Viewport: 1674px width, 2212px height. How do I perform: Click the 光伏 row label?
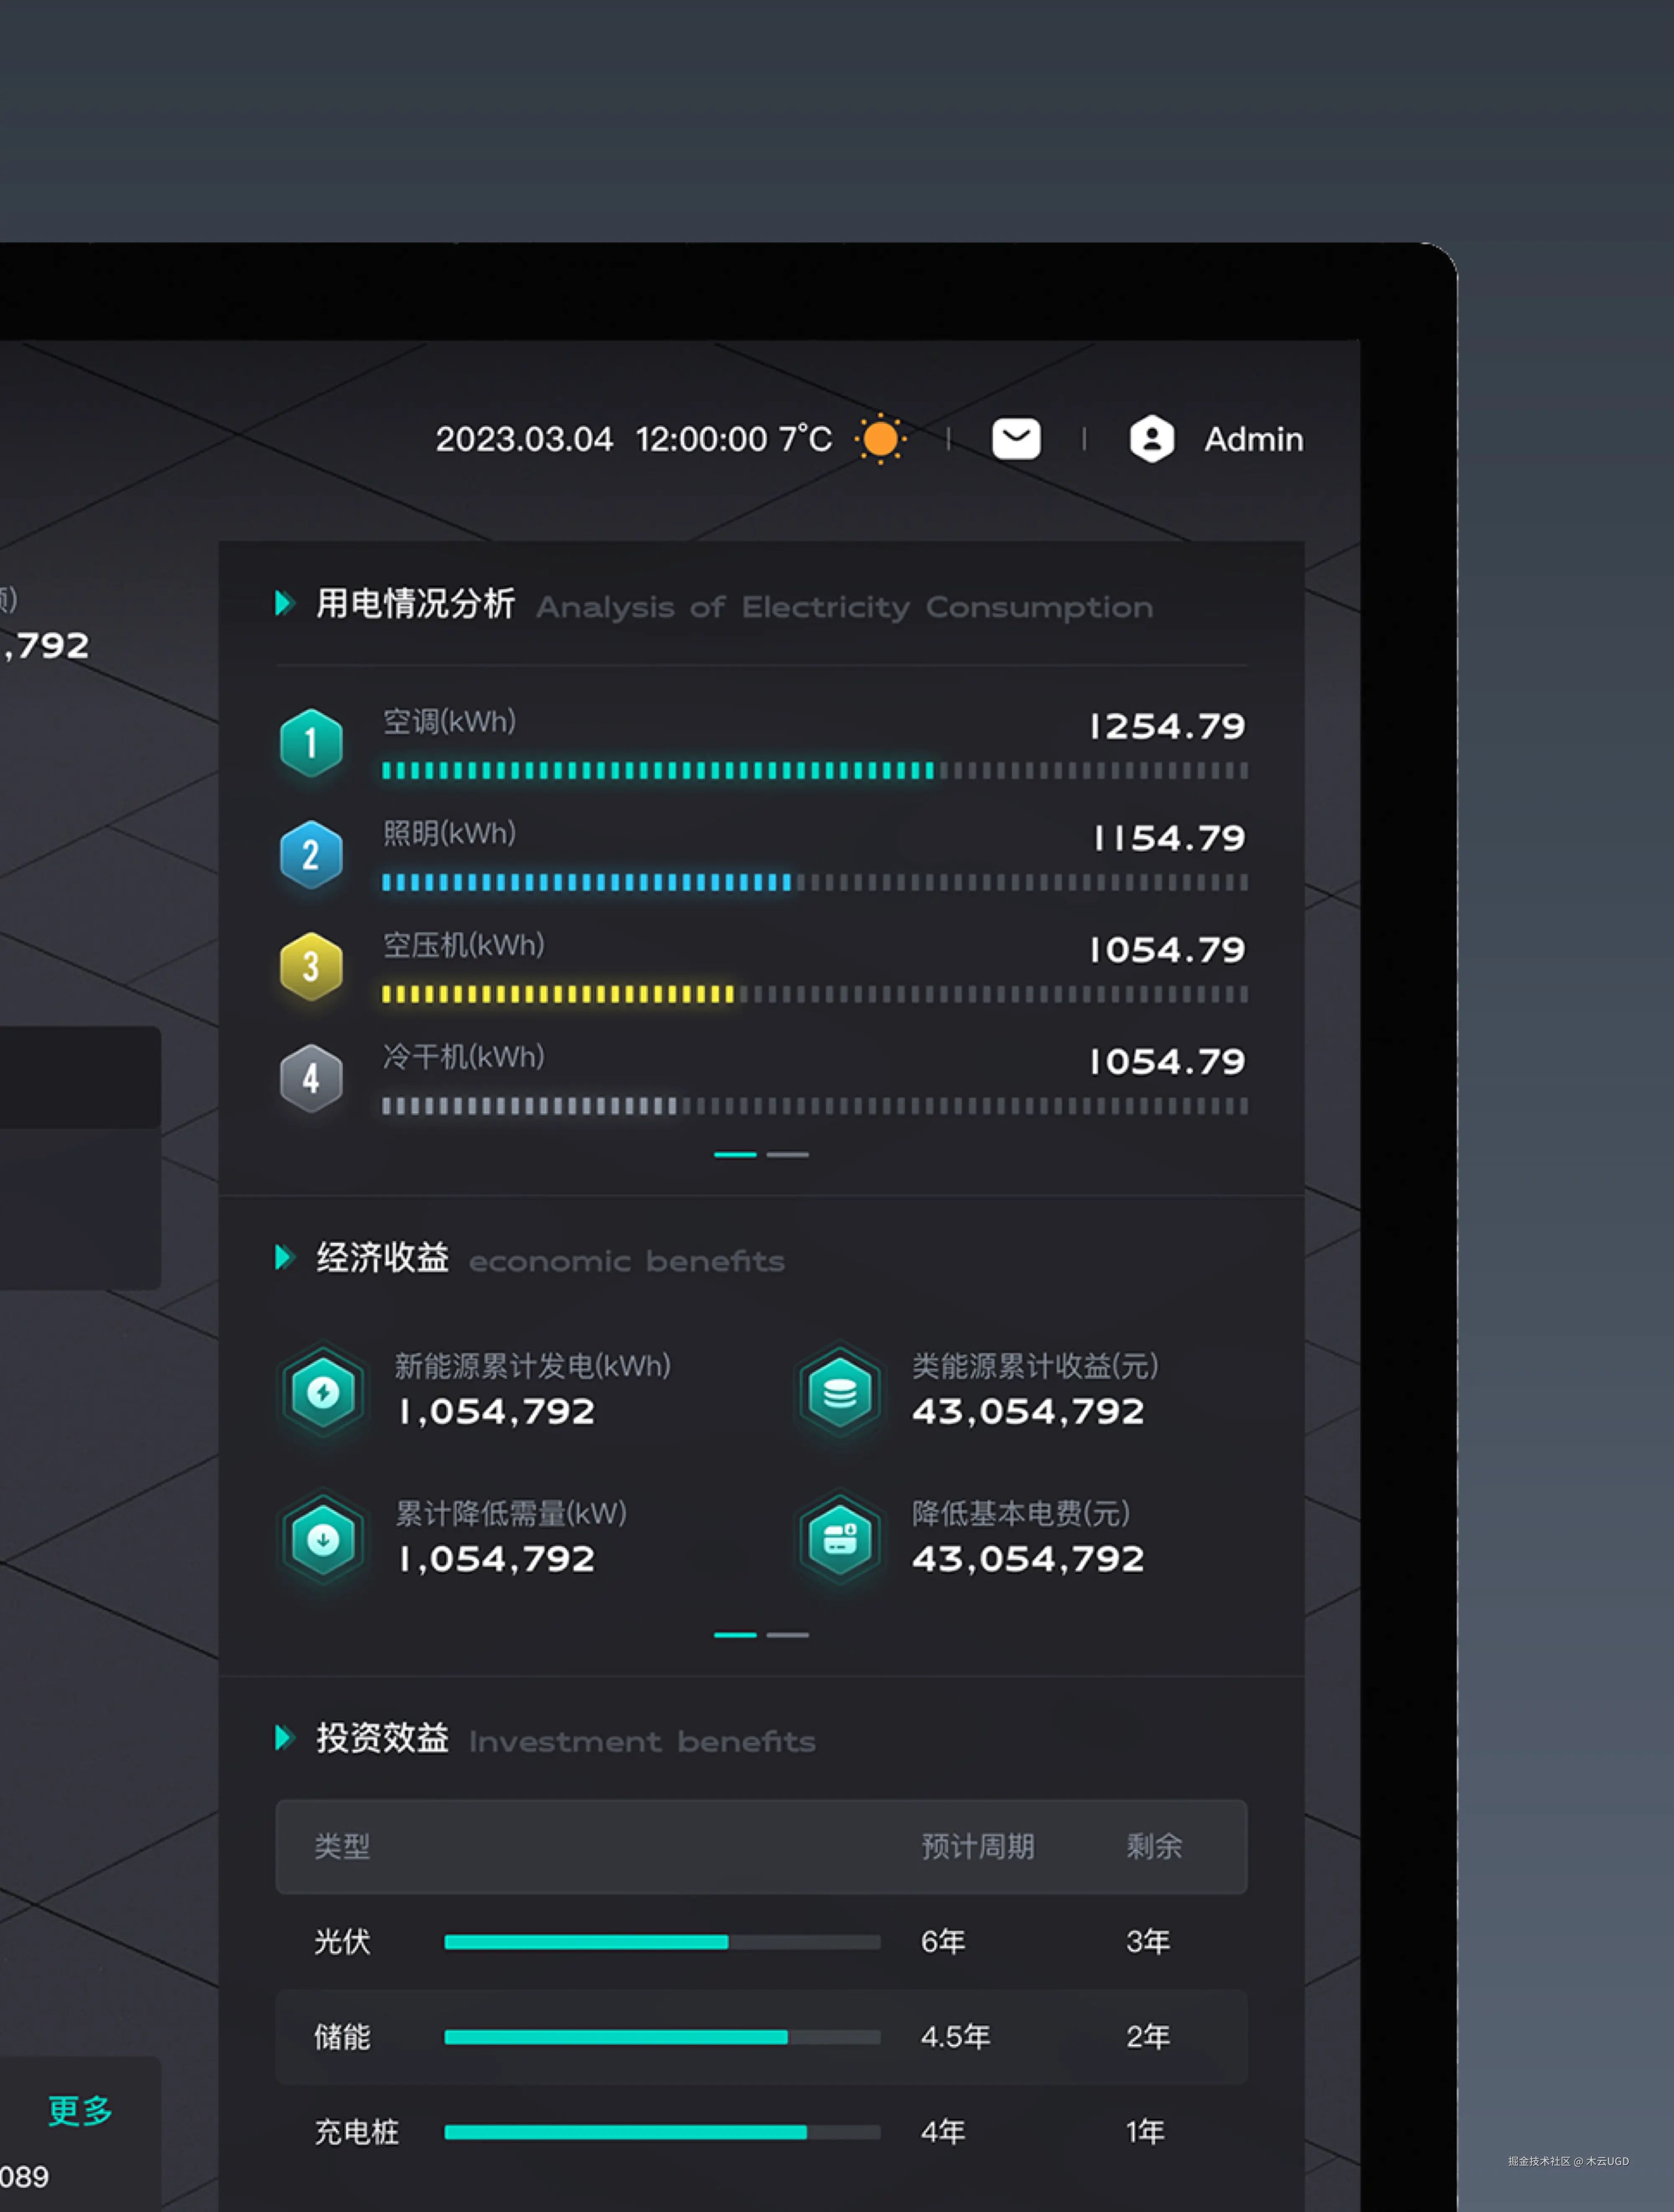pyautogui.click(x=342, y=1942)
